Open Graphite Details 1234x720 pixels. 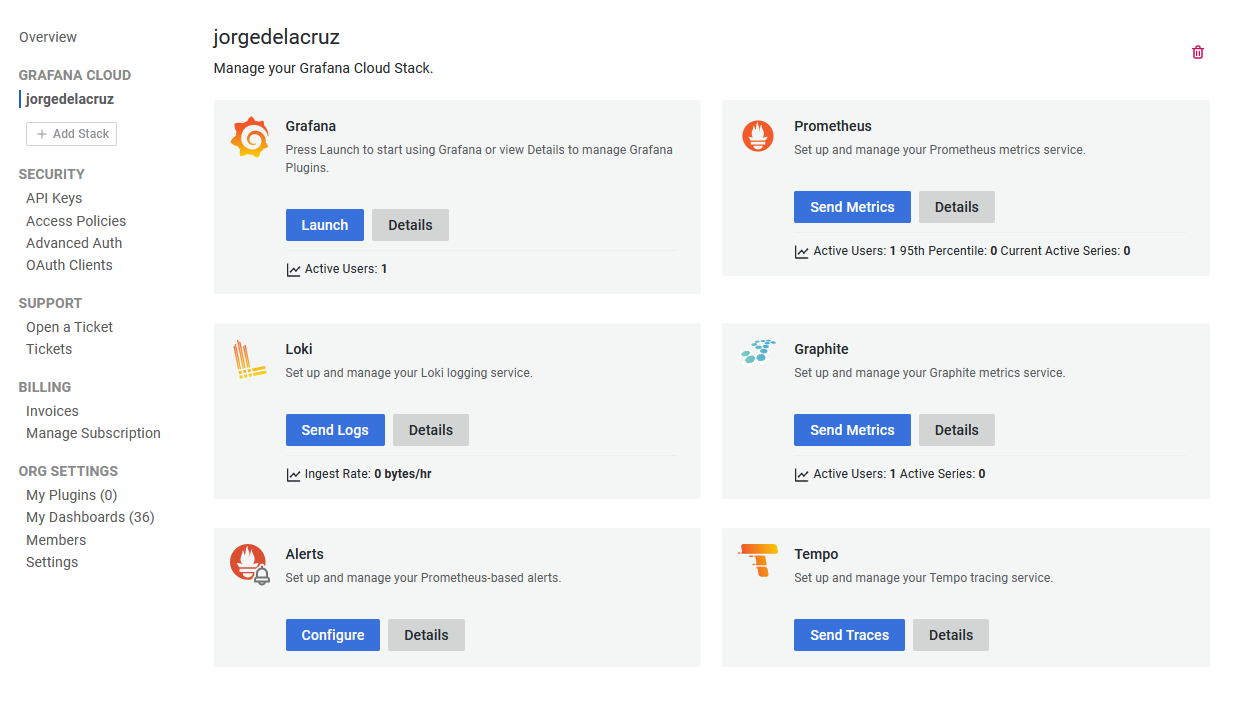click(x=957, y=430)
